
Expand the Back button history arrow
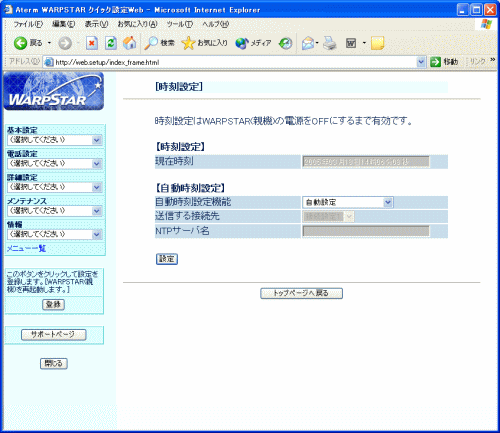point(49,43)
